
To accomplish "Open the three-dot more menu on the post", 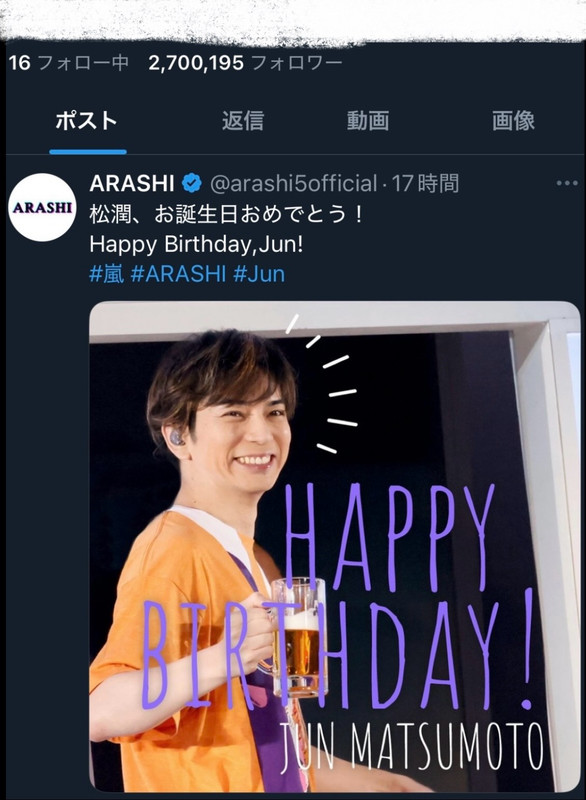I will (567, 183).
